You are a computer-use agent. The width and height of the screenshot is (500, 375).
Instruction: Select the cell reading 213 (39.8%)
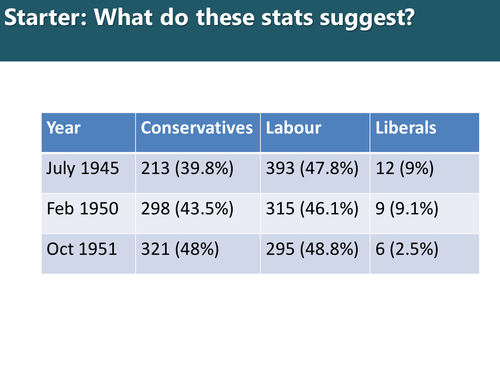click(x=198, y=173)
